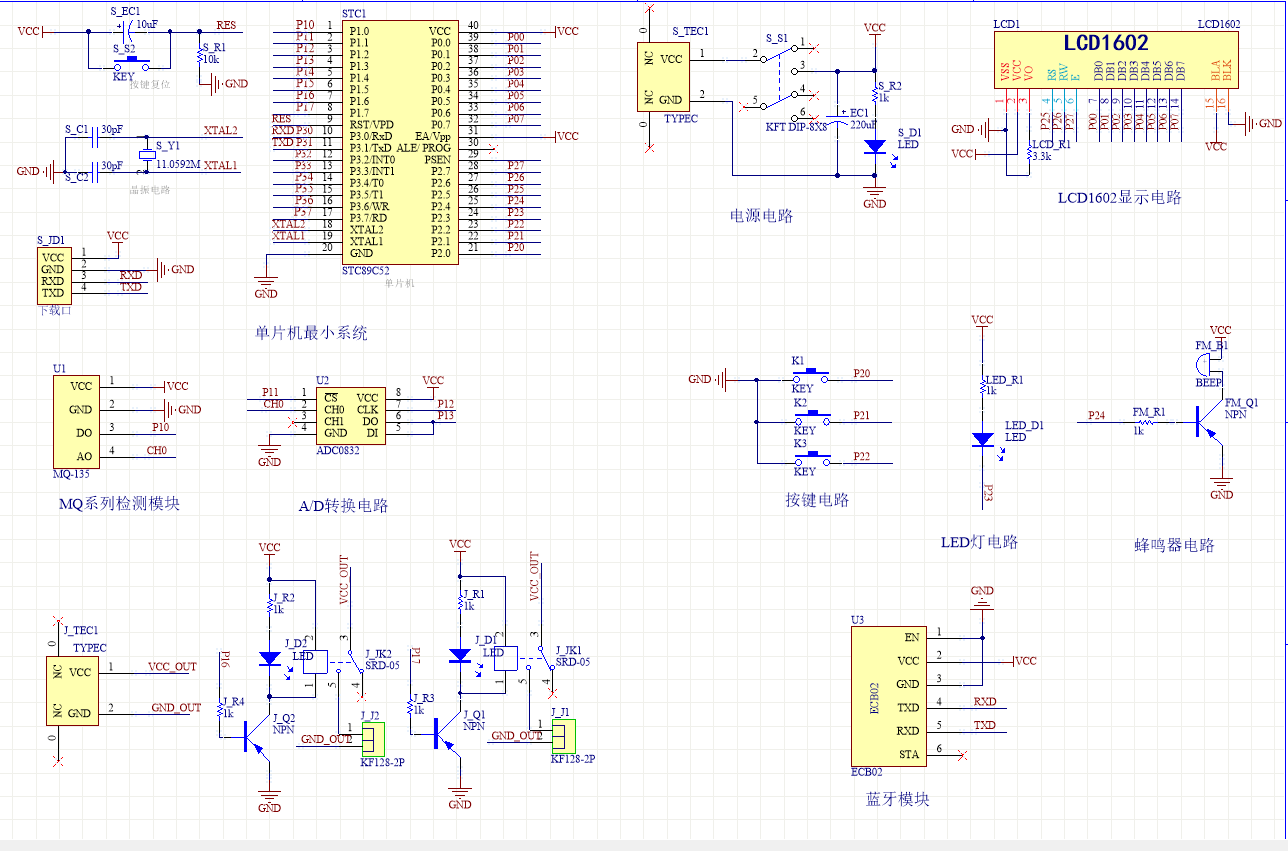
Task: Select the S_JD1 download header component
Action: coord(53,275)
